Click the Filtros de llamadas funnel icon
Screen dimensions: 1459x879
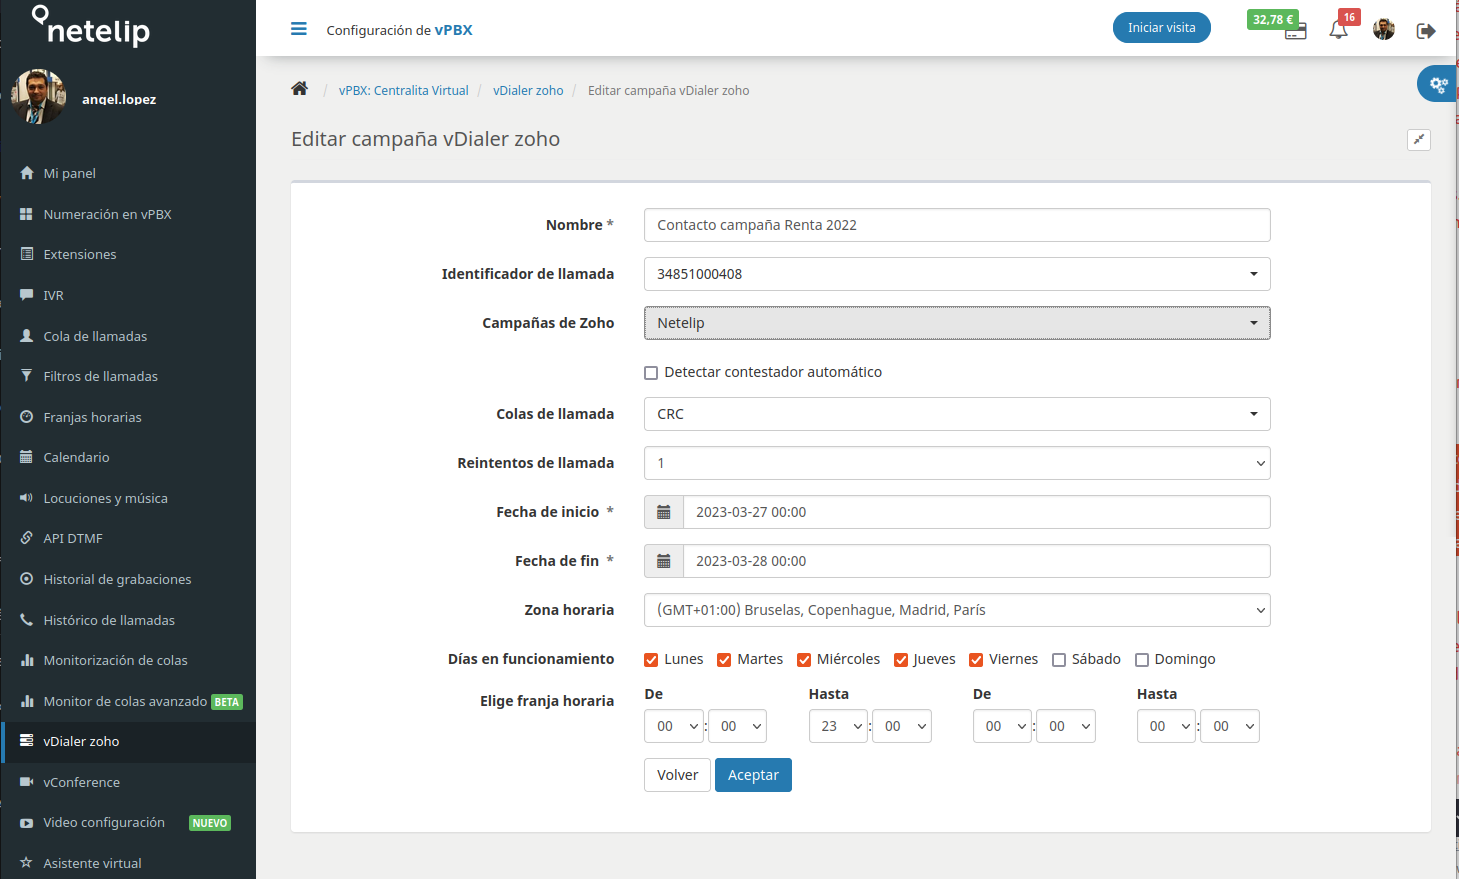coord(27,376)
